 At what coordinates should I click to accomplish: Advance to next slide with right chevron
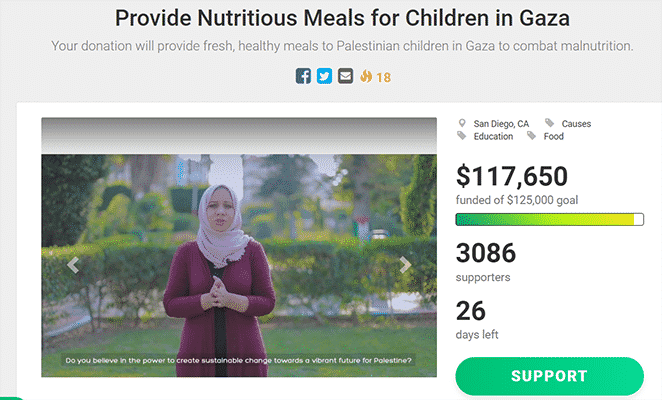click(x=405, y=265)
